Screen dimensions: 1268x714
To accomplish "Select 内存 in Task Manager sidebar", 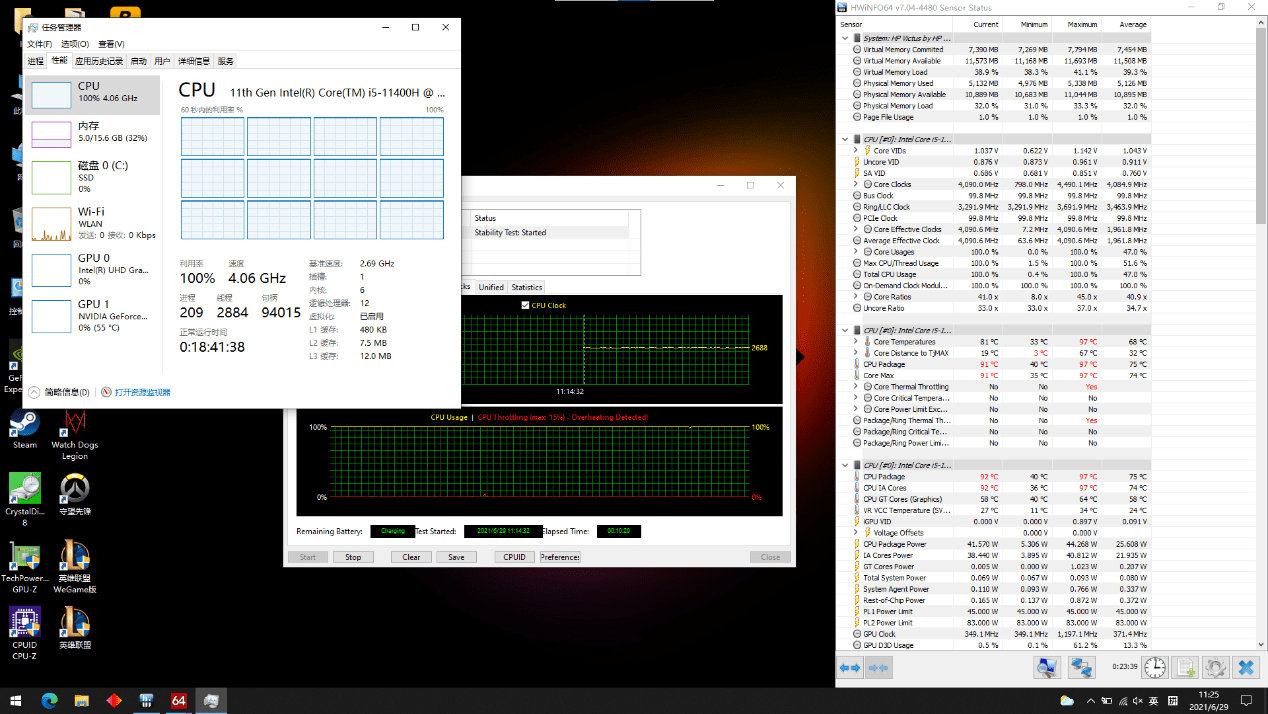I will 91,133.
